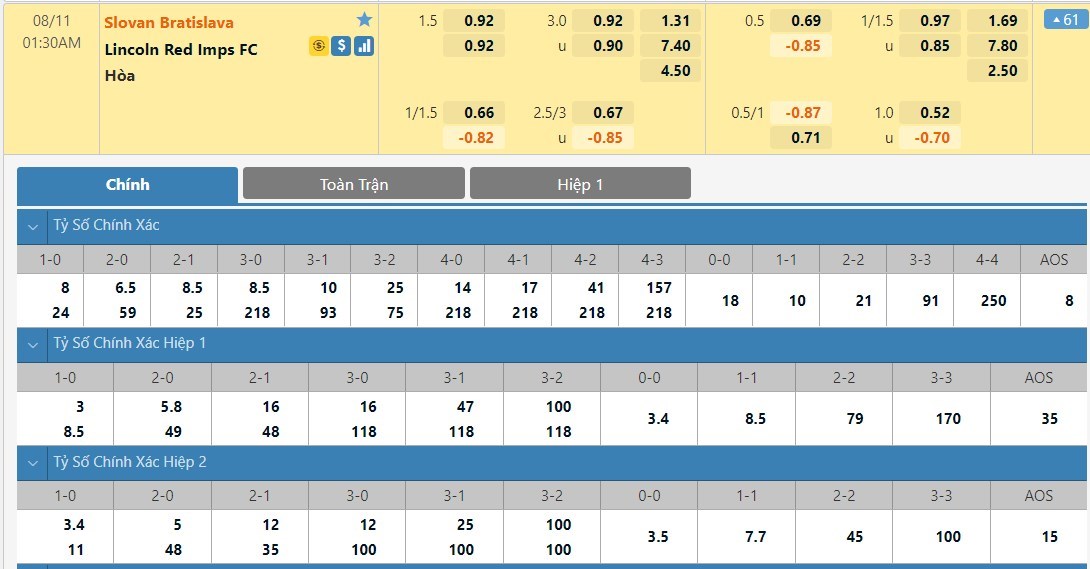Collapse Tỷ Số Chính Xác Hiệp 2 section
The image size is (1090, 569).
tap(32, 463)
